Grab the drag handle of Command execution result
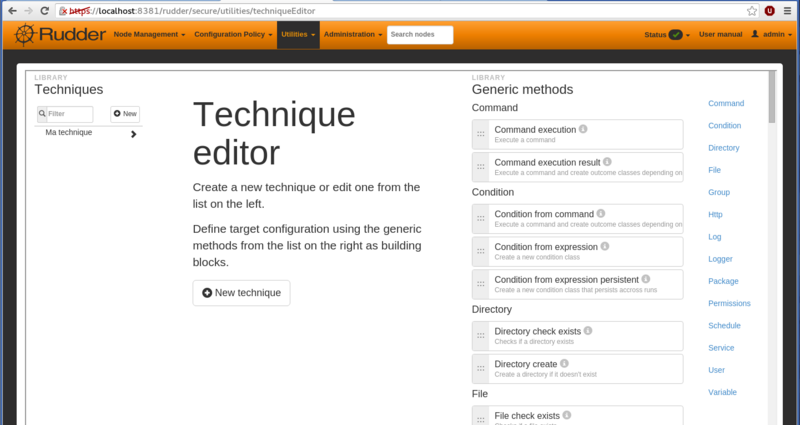The image size is (800, 425). click(x=481, y=167)
